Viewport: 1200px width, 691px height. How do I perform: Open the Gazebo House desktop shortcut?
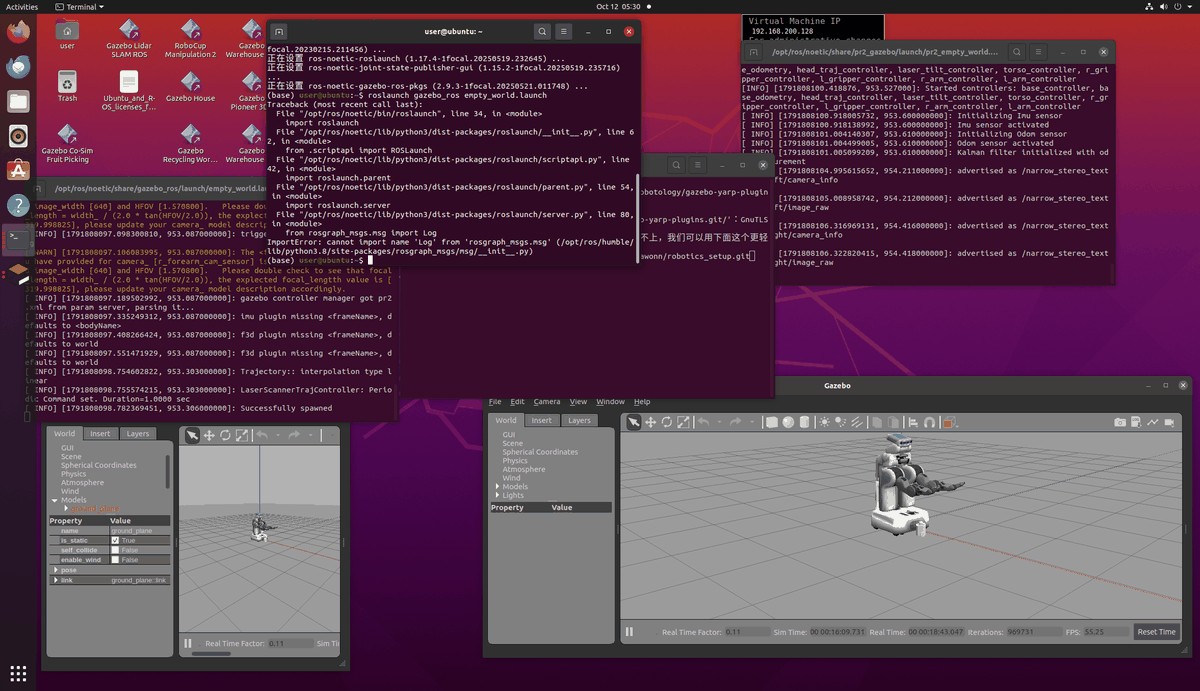[190, 85]
